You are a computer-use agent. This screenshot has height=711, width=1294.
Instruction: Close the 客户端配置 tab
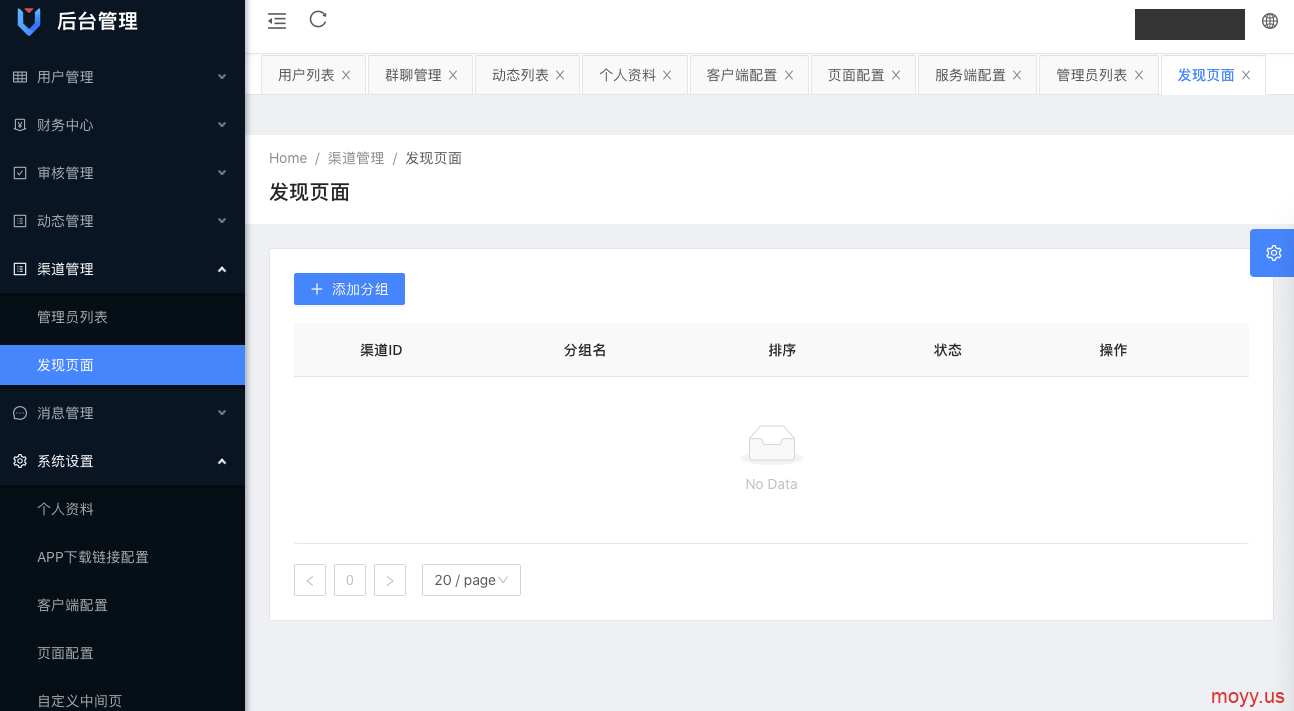pyautogui.click(x=789, y=75)
